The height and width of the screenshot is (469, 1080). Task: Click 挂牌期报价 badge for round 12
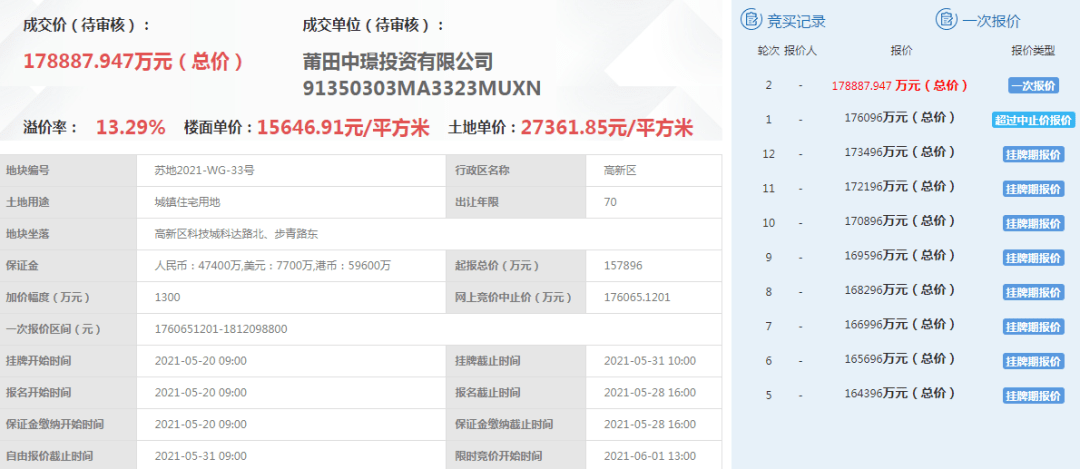[x=1032, y=154]
